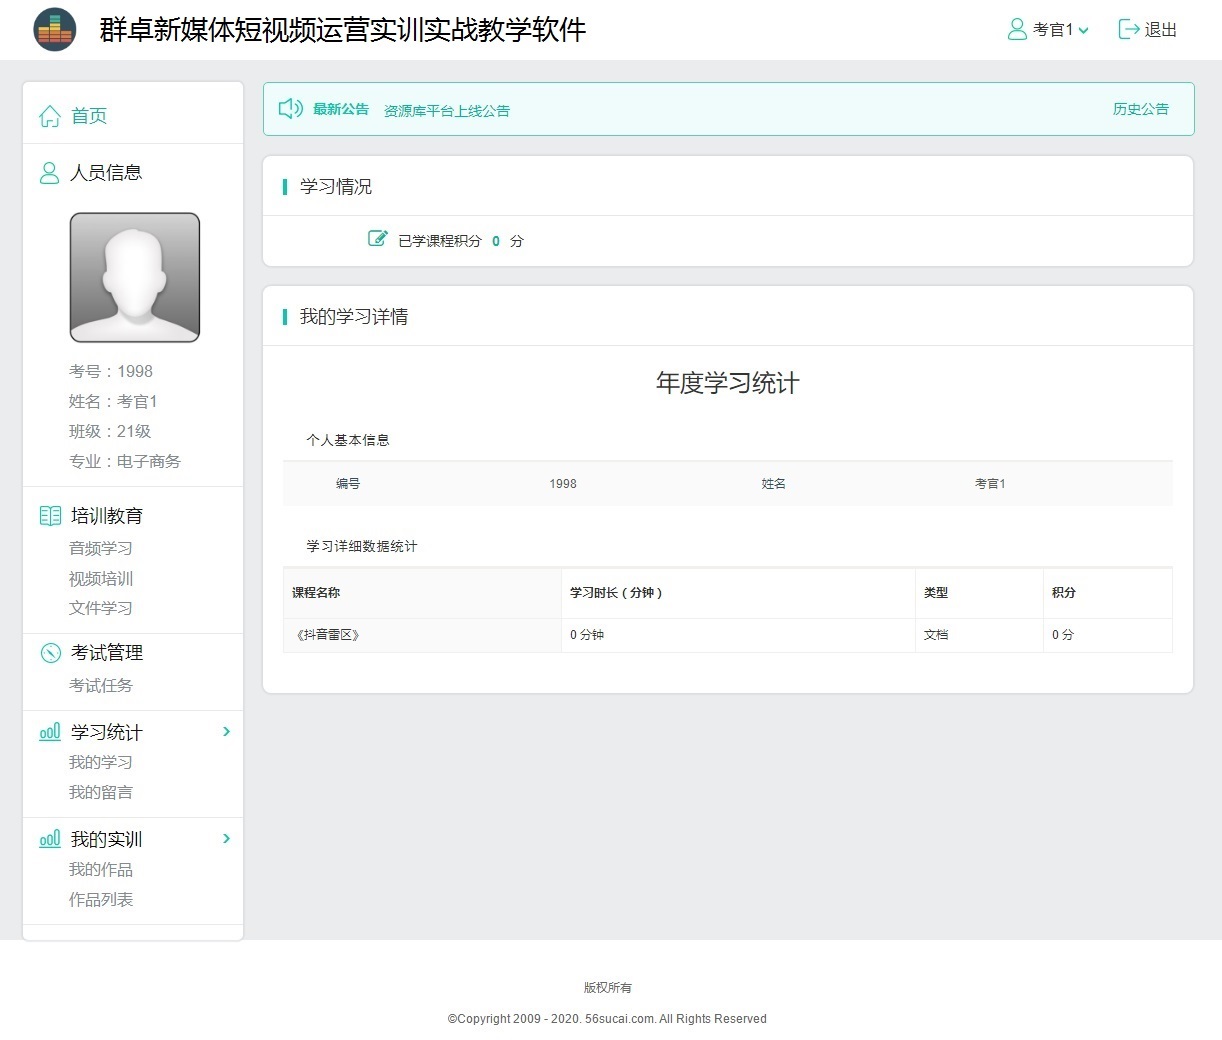Click the person icon beside 人员信息
The height and width of the screenshot is (1040, 1222).
coord(49,173)
